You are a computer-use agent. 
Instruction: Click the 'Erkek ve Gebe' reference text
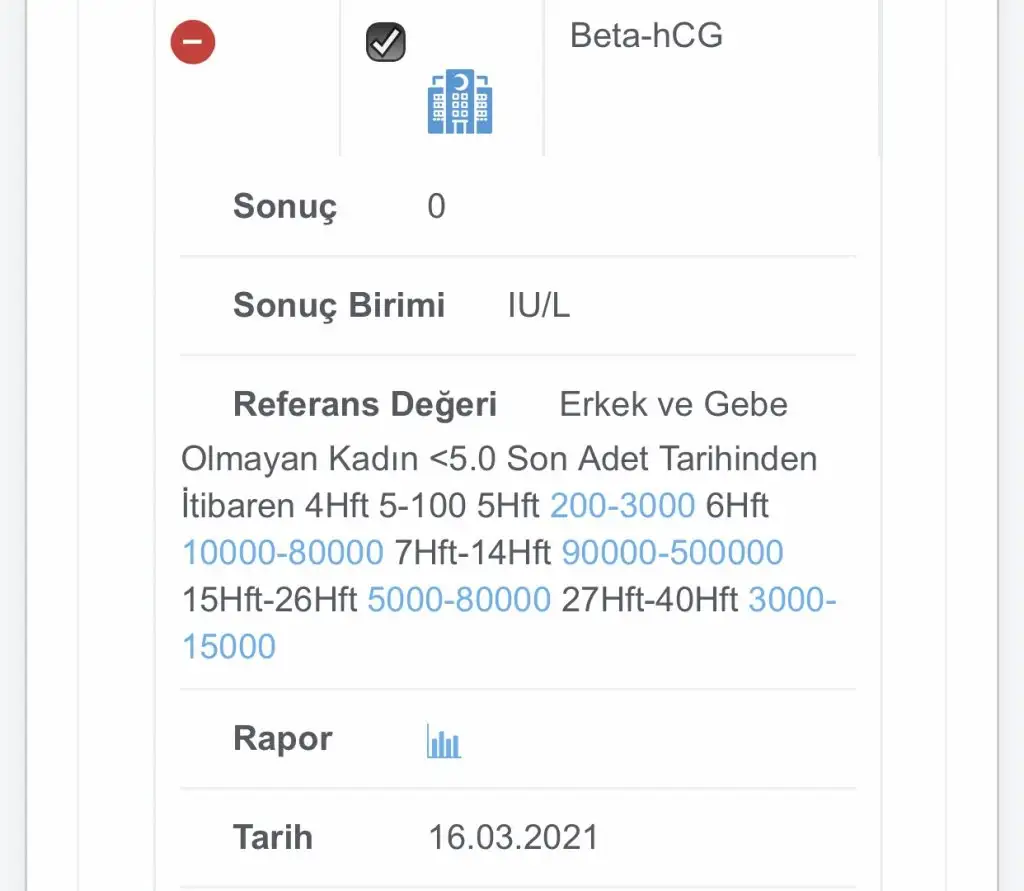[673, 404]
